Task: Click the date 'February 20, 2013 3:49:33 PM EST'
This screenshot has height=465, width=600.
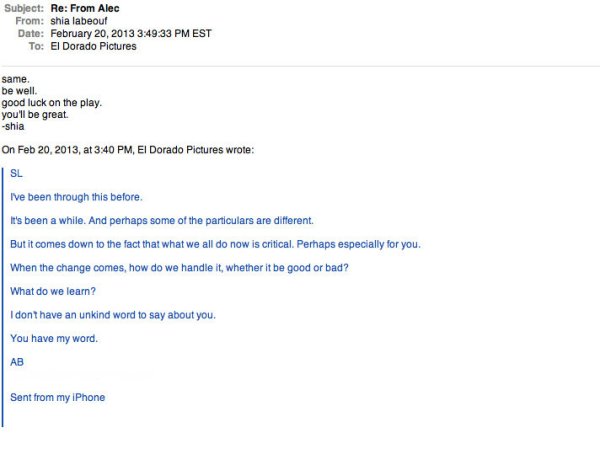Action: (131, 33)
